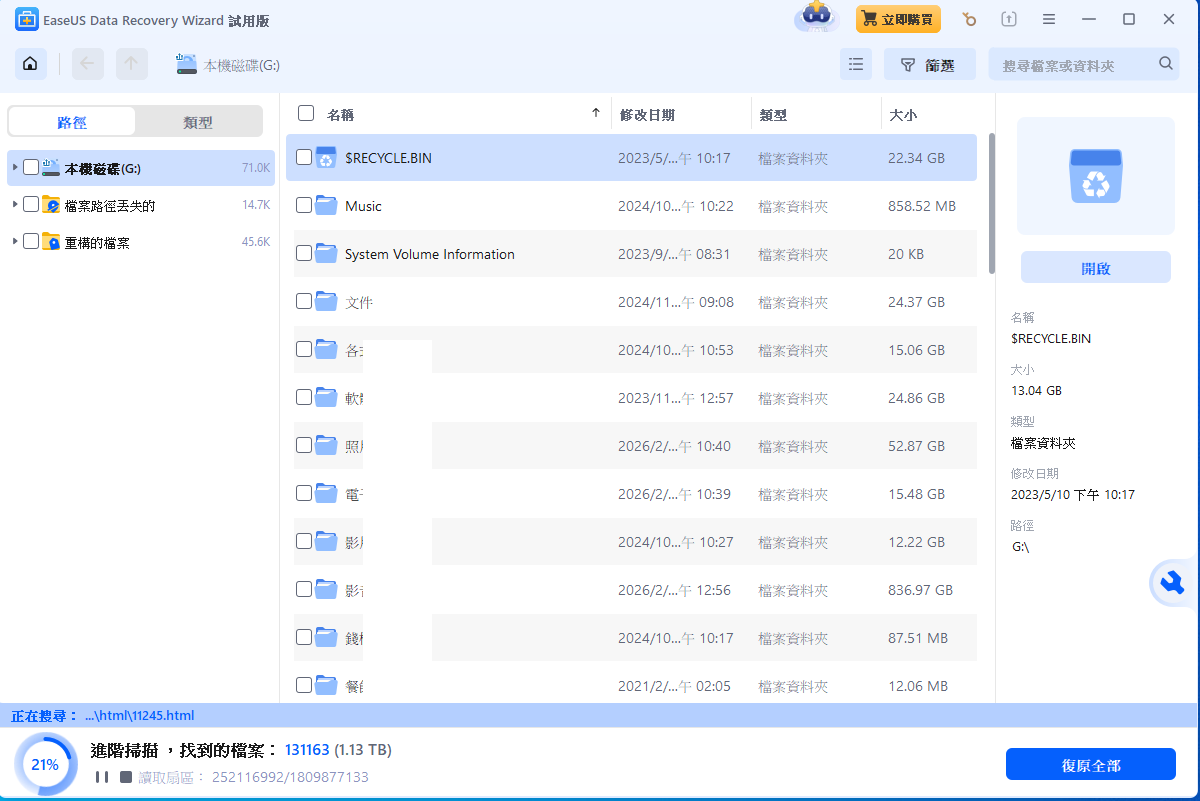Screen dimensions: 1200x801
Task: Open the file repair wrench tool on the right
Action: coord(1172,583)
